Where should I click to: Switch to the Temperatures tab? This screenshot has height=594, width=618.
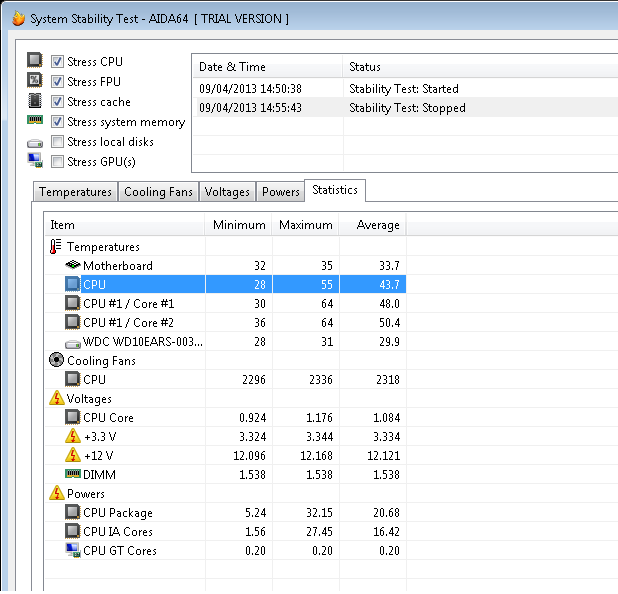point(75,192)
